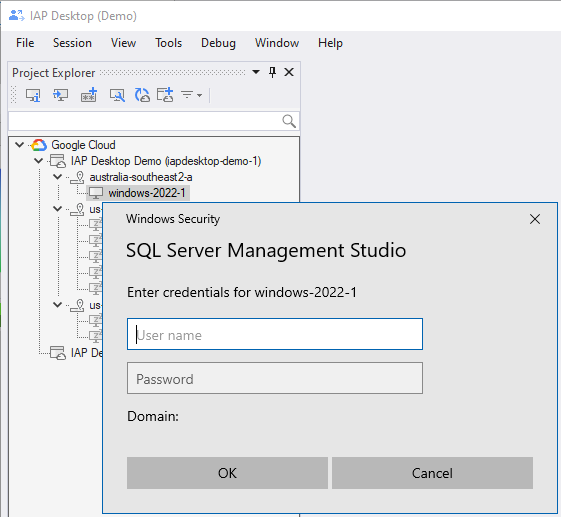The width and height of the screenshot is (561, 517).
Task: Click the IAP Desktop app icon in title bar
Action: [16, 16]
